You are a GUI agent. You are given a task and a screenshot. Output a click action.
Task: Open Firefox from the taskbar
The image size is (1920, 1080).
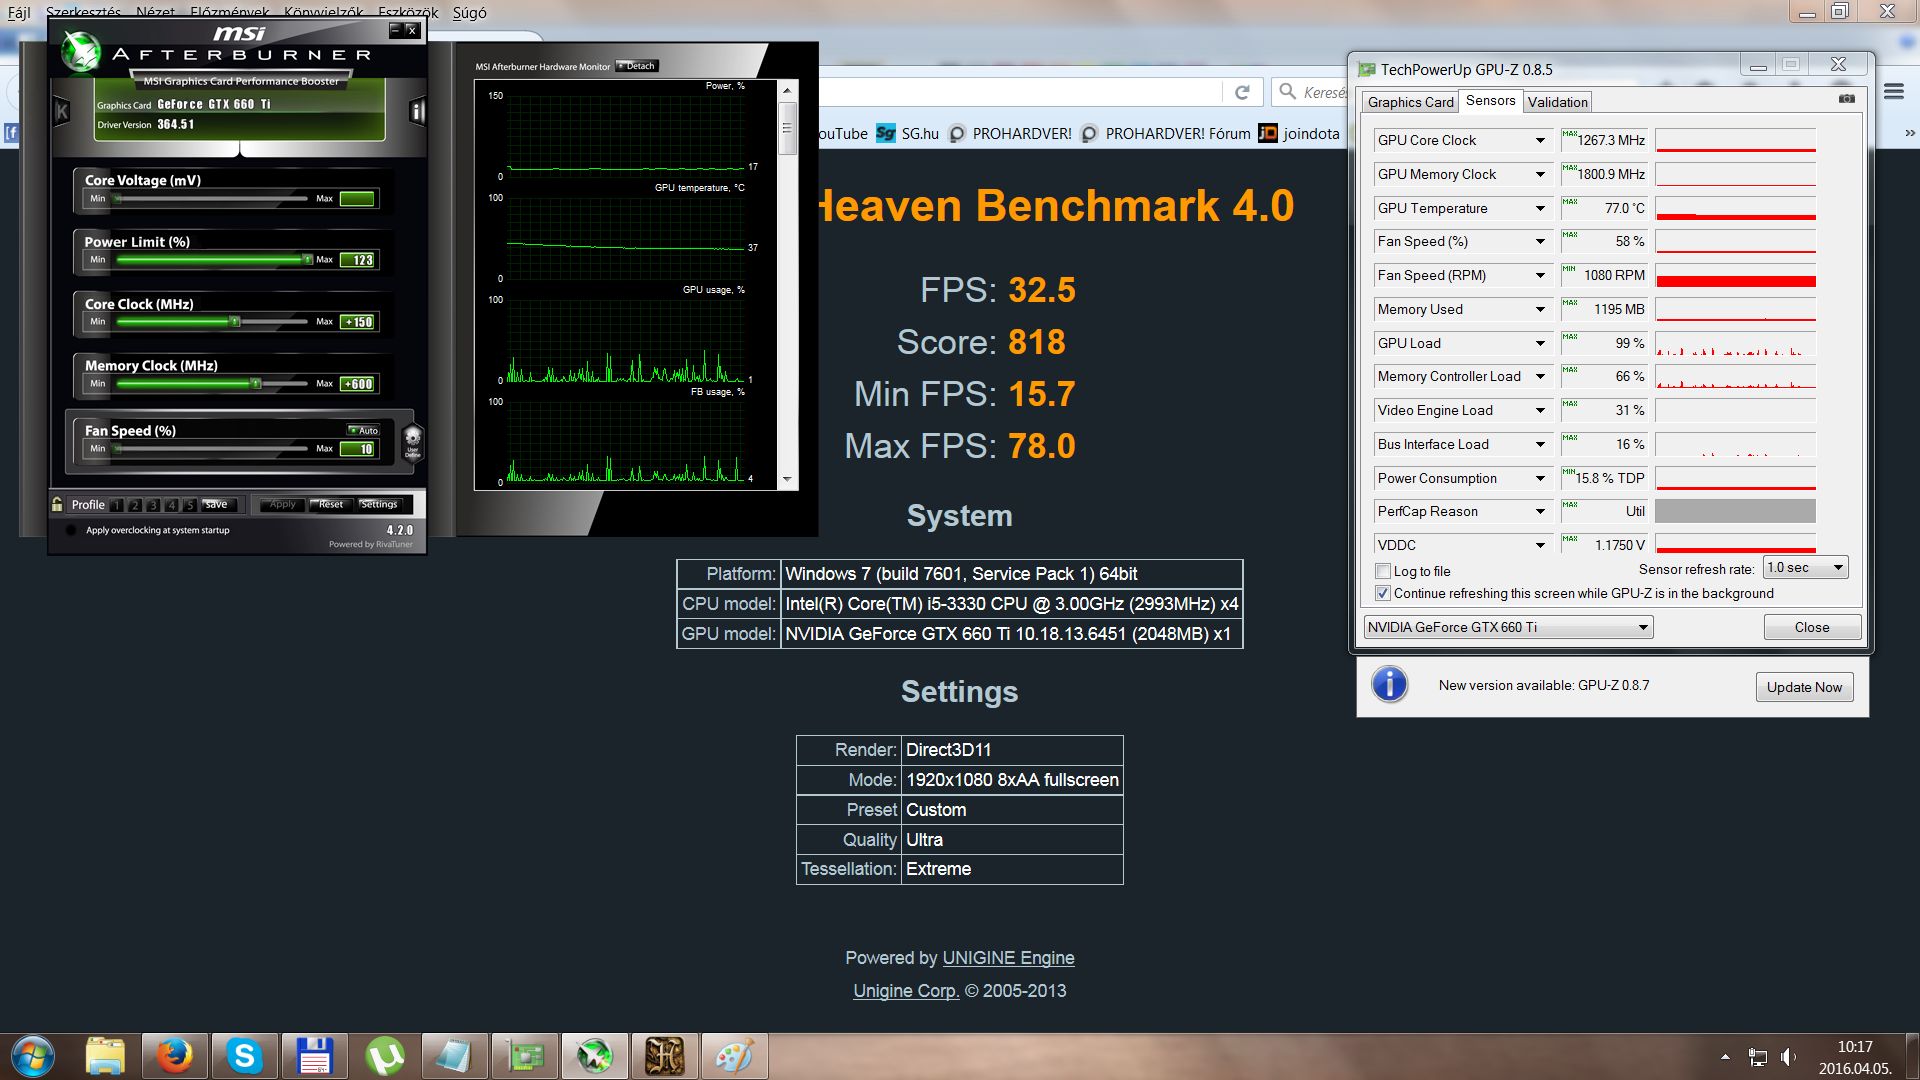[x=174, y=1056]
